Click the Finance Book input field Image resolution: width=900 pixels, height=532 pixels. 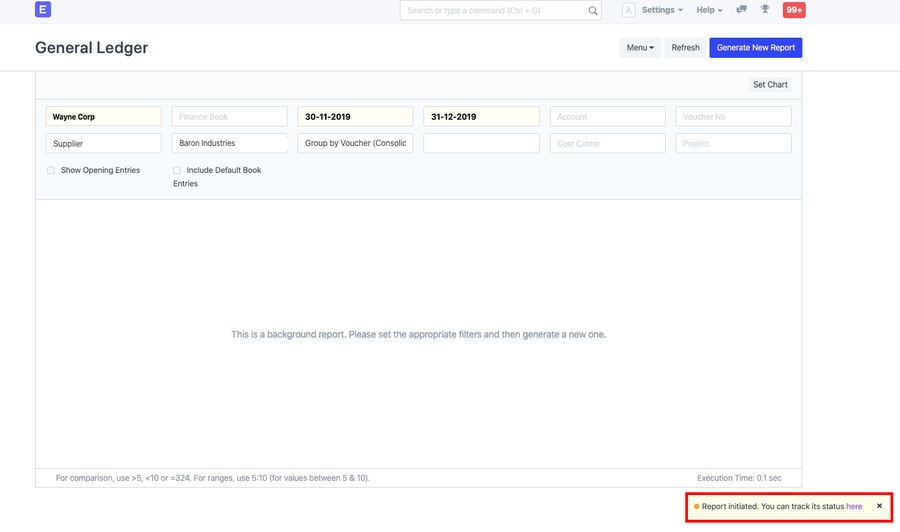[229, 117]
